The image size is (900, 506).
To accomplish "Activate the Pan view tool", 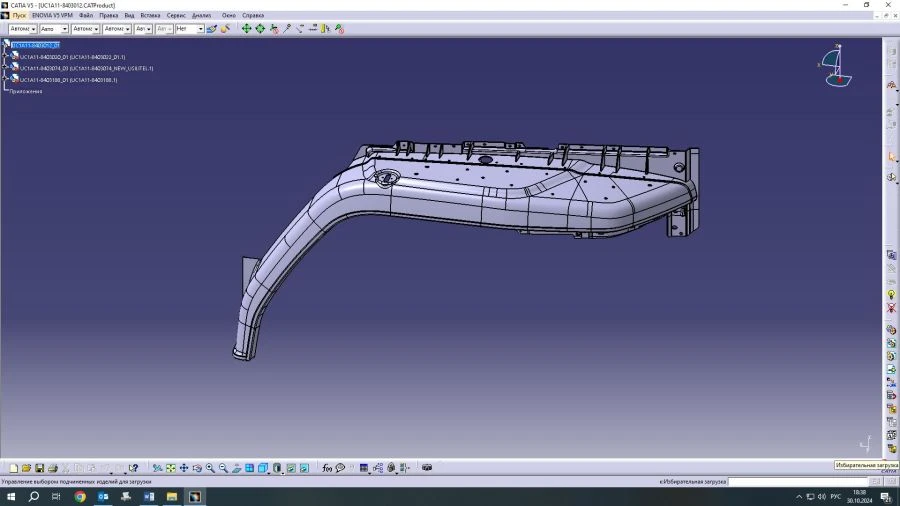I will coord(184,468).
